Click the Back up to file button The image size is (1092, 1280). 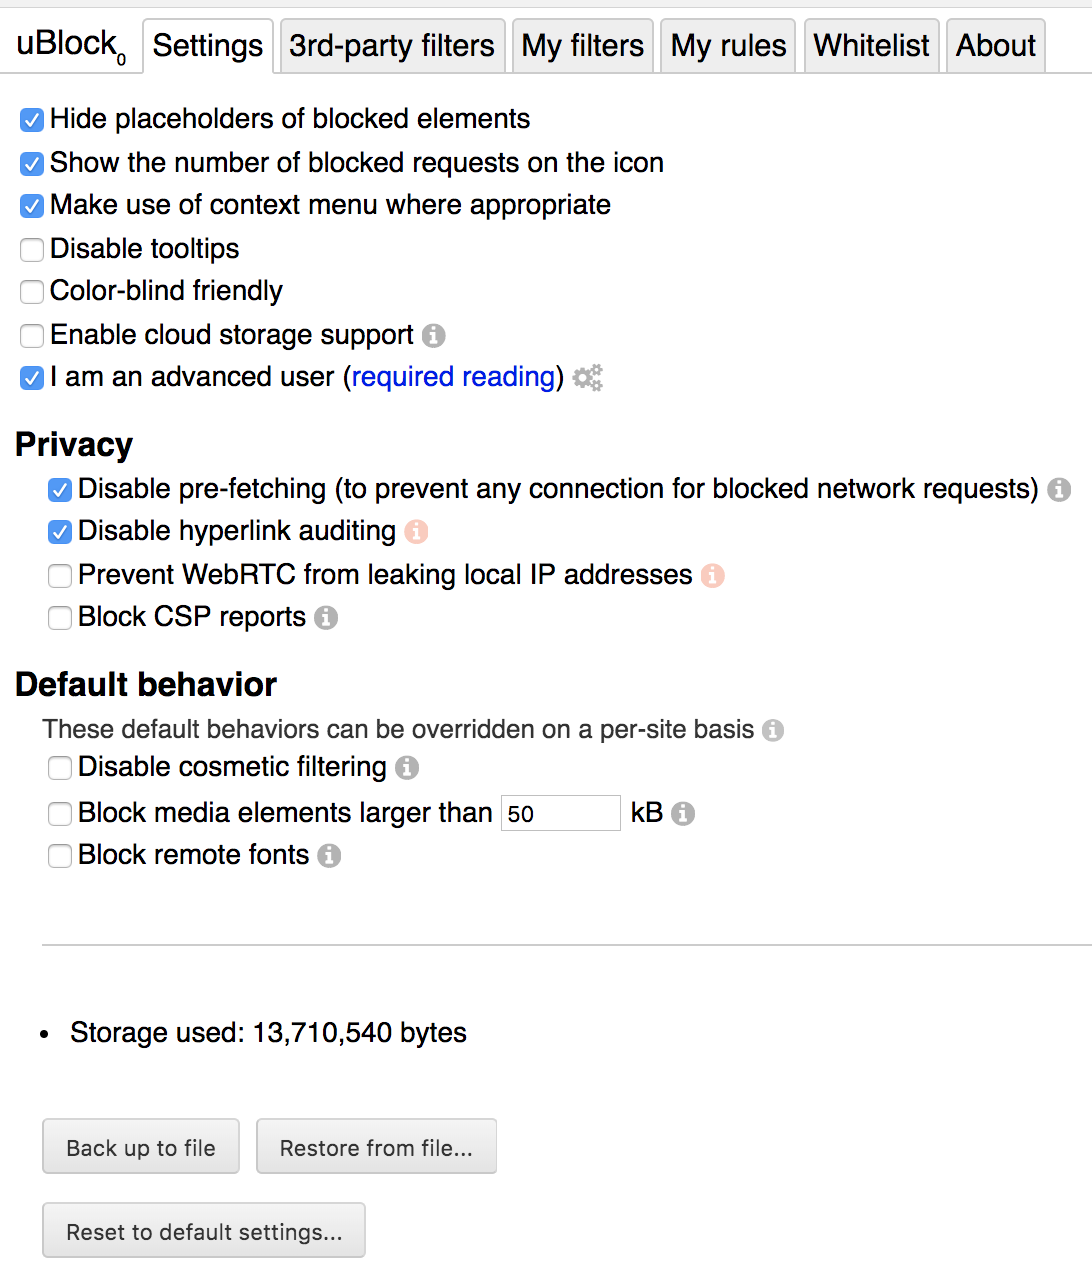pos(140,1147)
